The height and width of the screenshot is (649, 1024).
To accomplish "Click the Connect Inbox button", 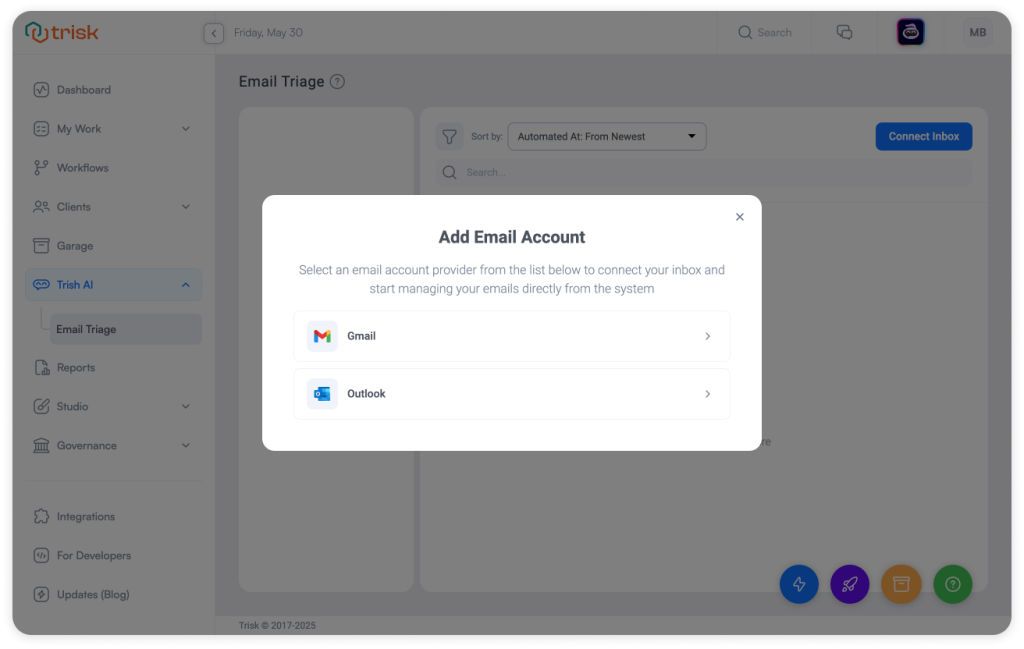I will tap(923, 136).
